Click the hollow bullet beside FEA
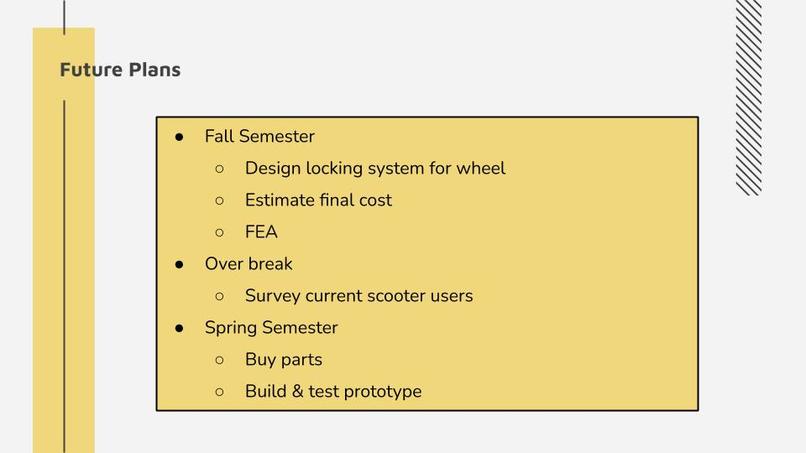This screenshot has height=453, width=806. click(219, 232)
